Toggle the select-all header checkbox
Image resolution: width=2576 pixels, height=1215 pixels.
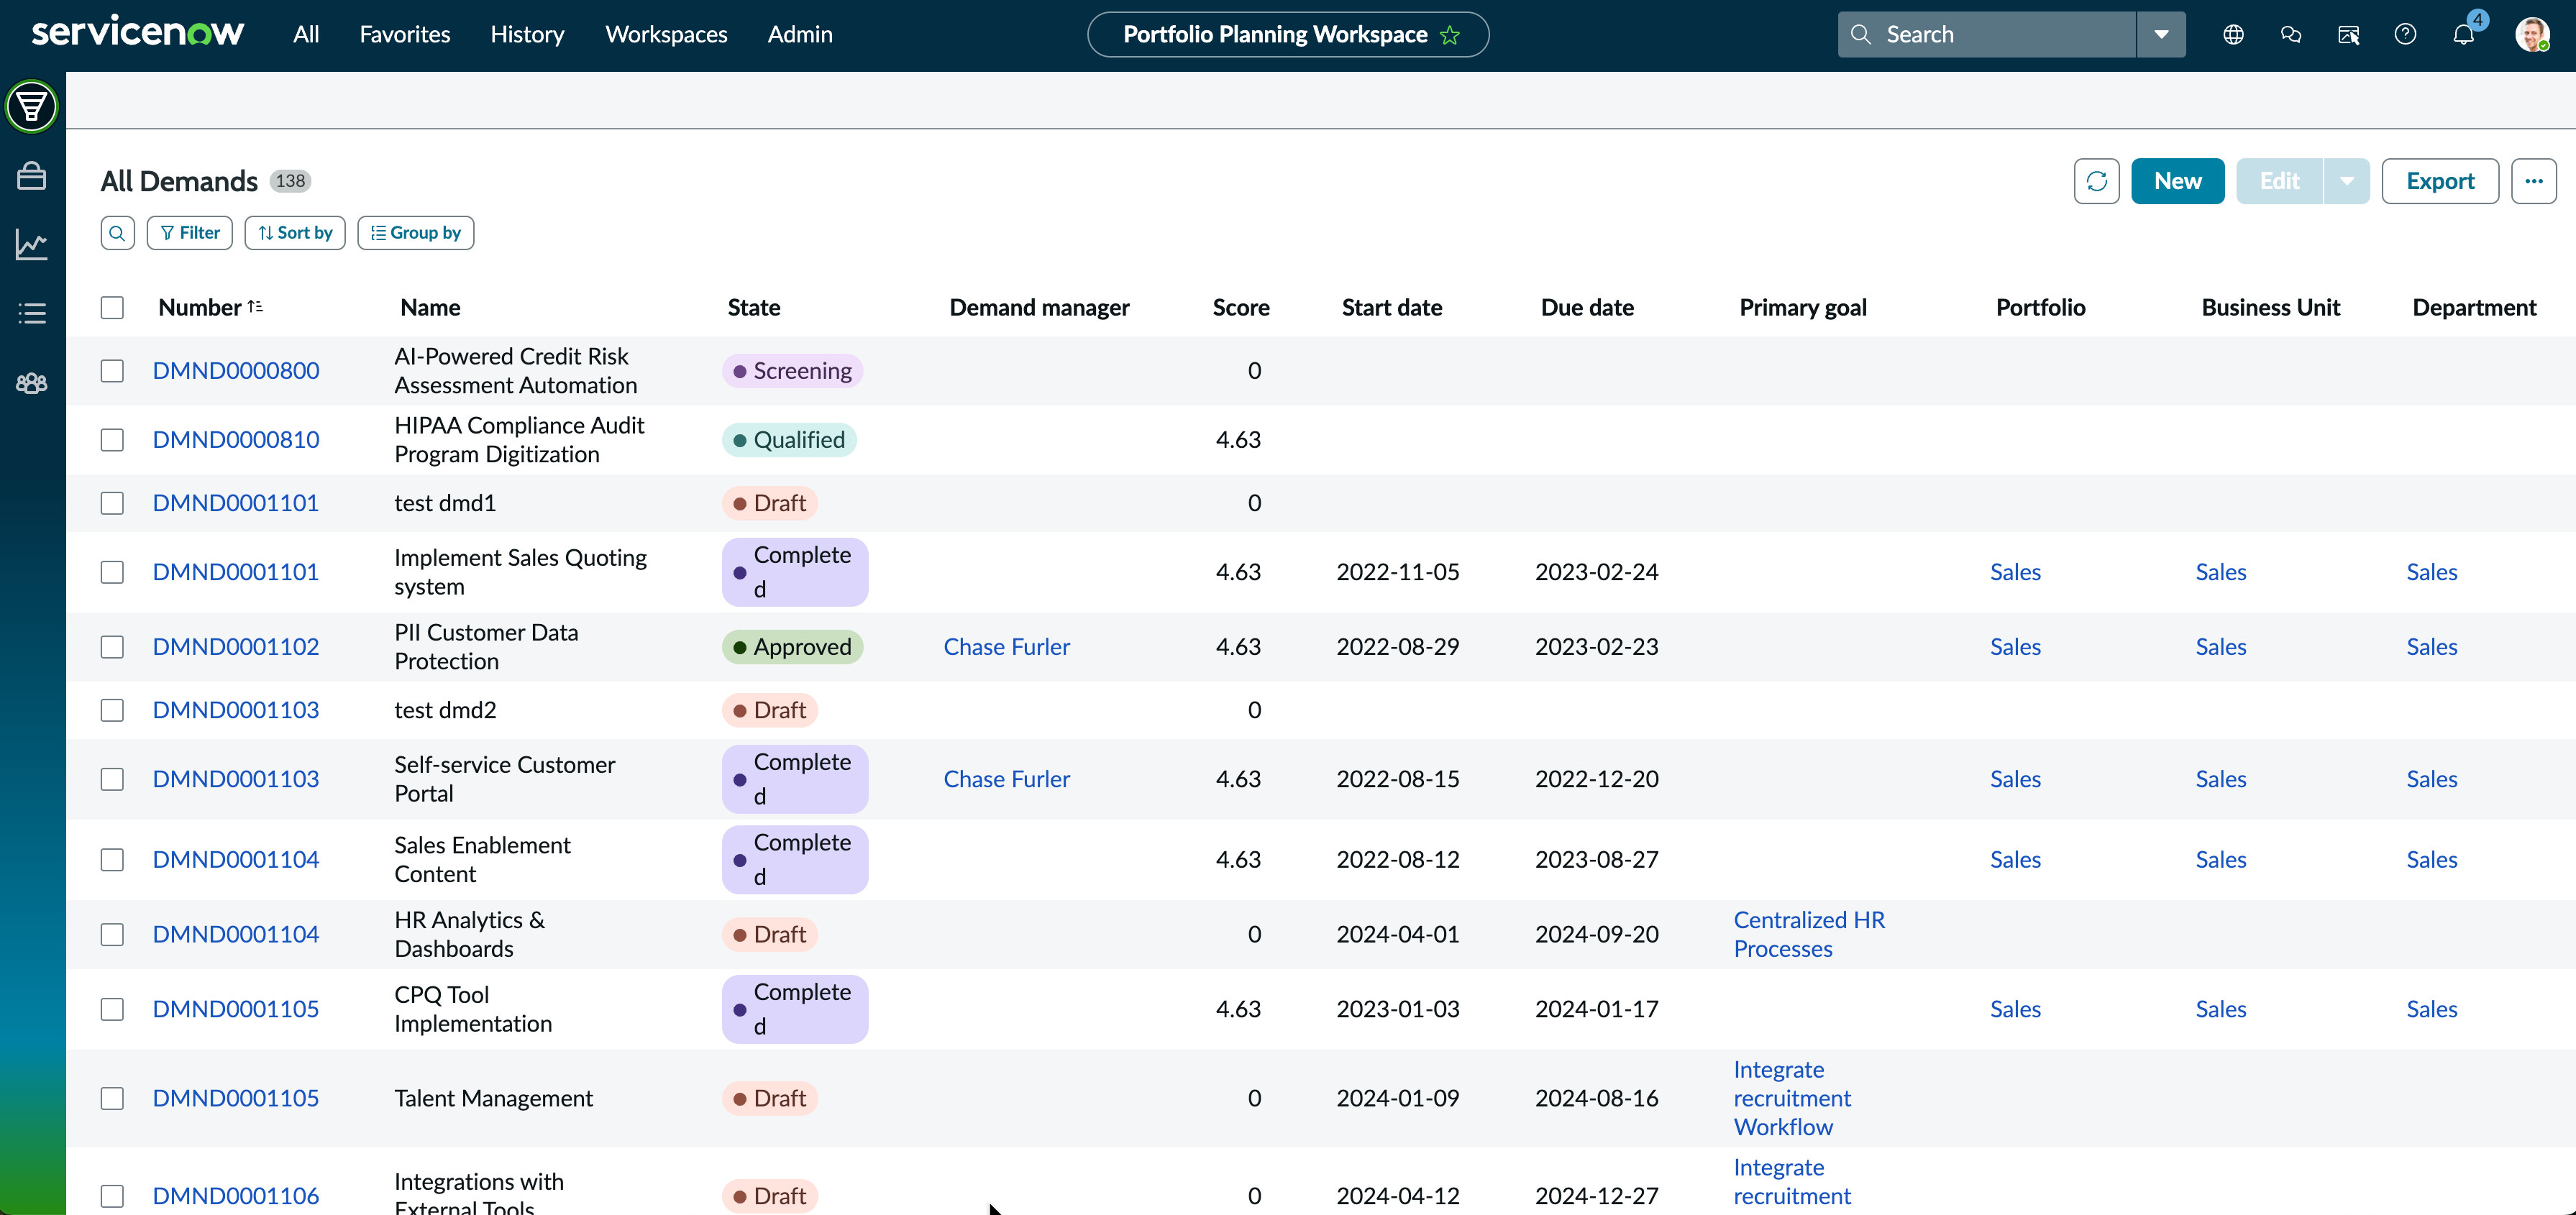click(112, 307)
